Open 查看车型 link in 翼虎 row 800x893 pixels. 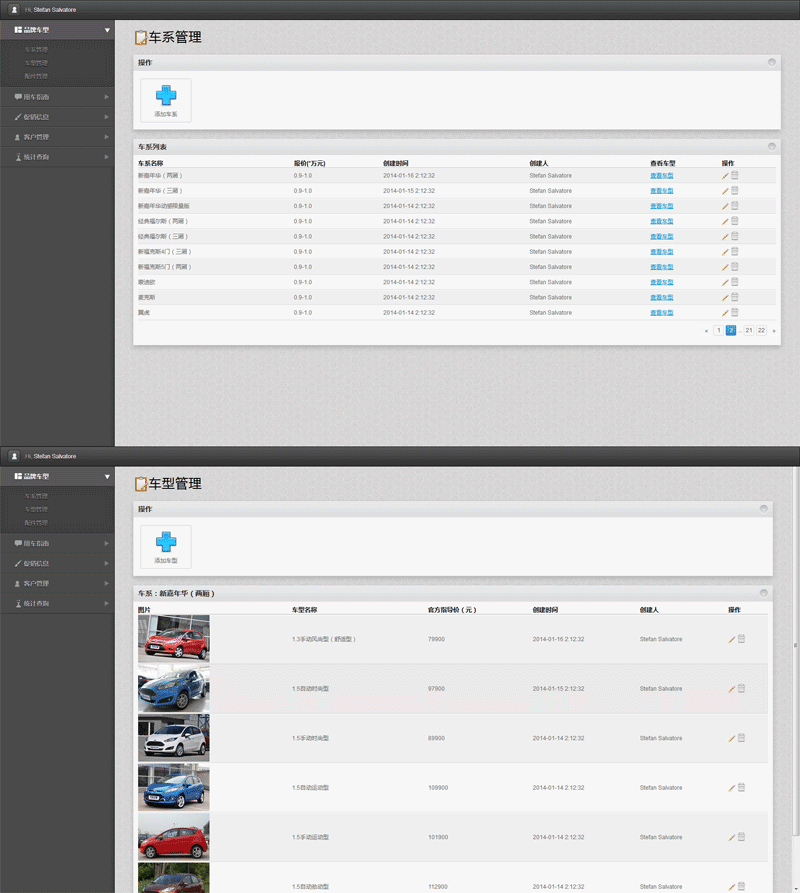point(661,313)
